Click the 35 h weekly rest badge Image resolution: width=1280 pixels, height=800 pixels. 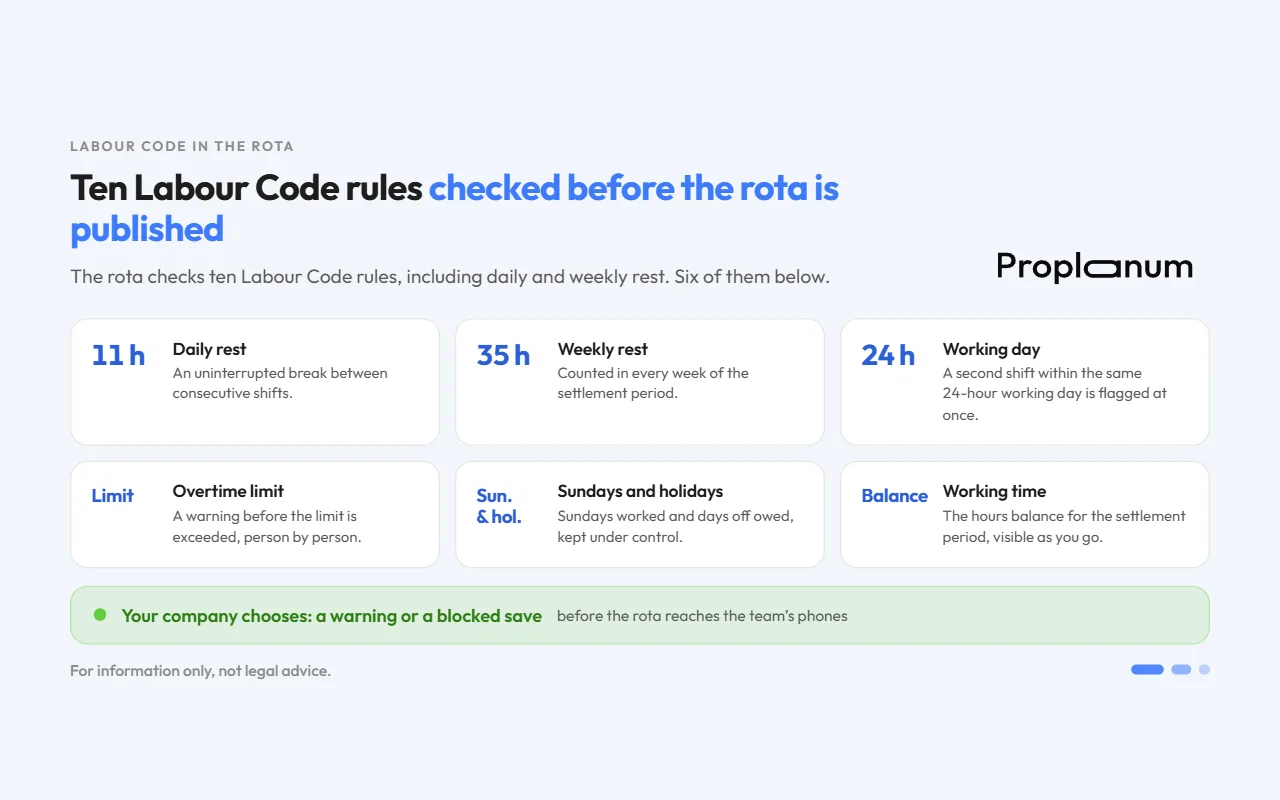[x=504, y=355]
